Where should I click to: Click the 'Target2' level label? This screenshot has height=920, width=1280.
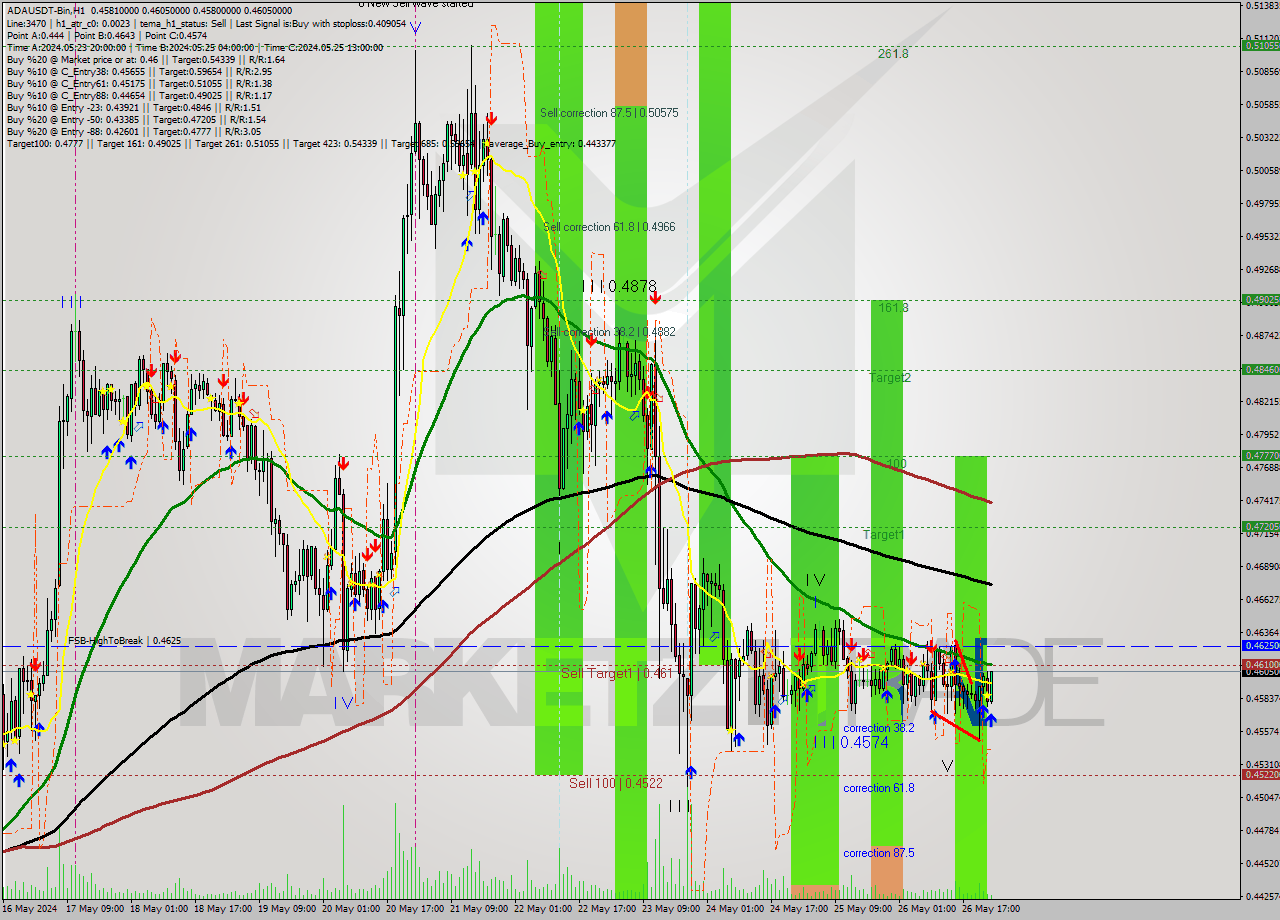(890, 378)
